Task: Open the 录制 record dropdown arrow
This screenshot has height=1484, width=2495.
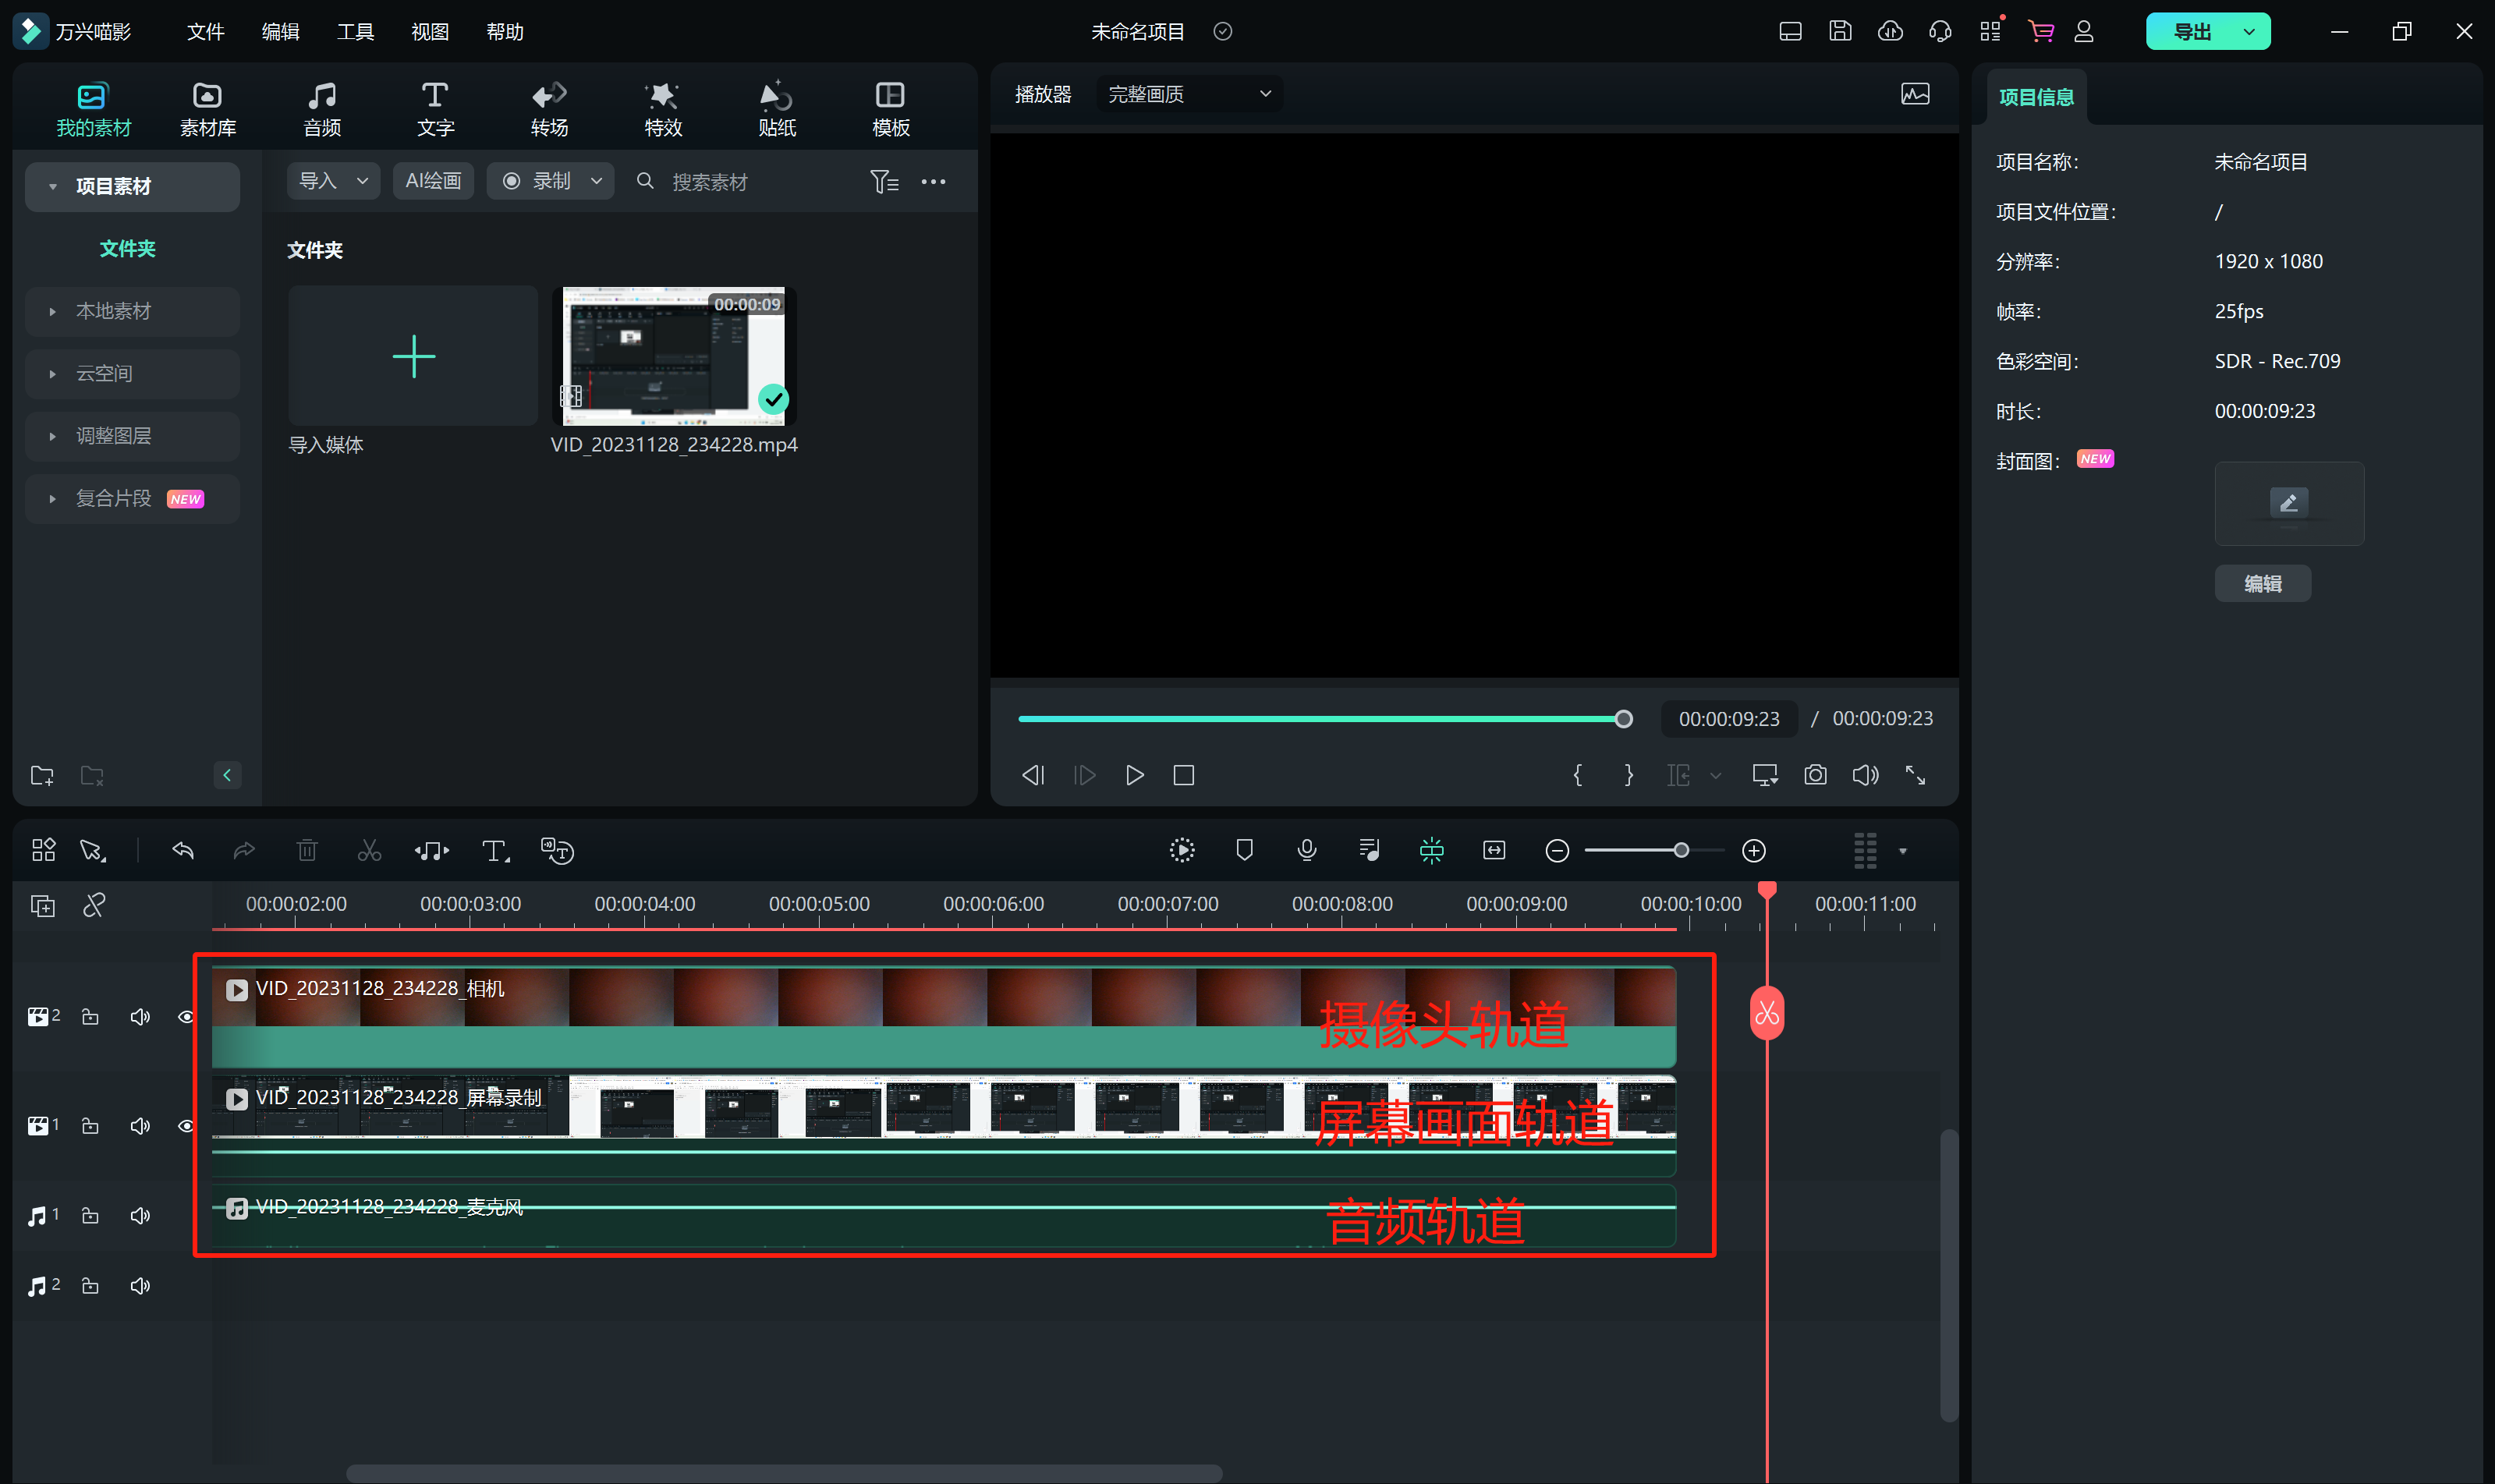Action: (x=597, y=181)
